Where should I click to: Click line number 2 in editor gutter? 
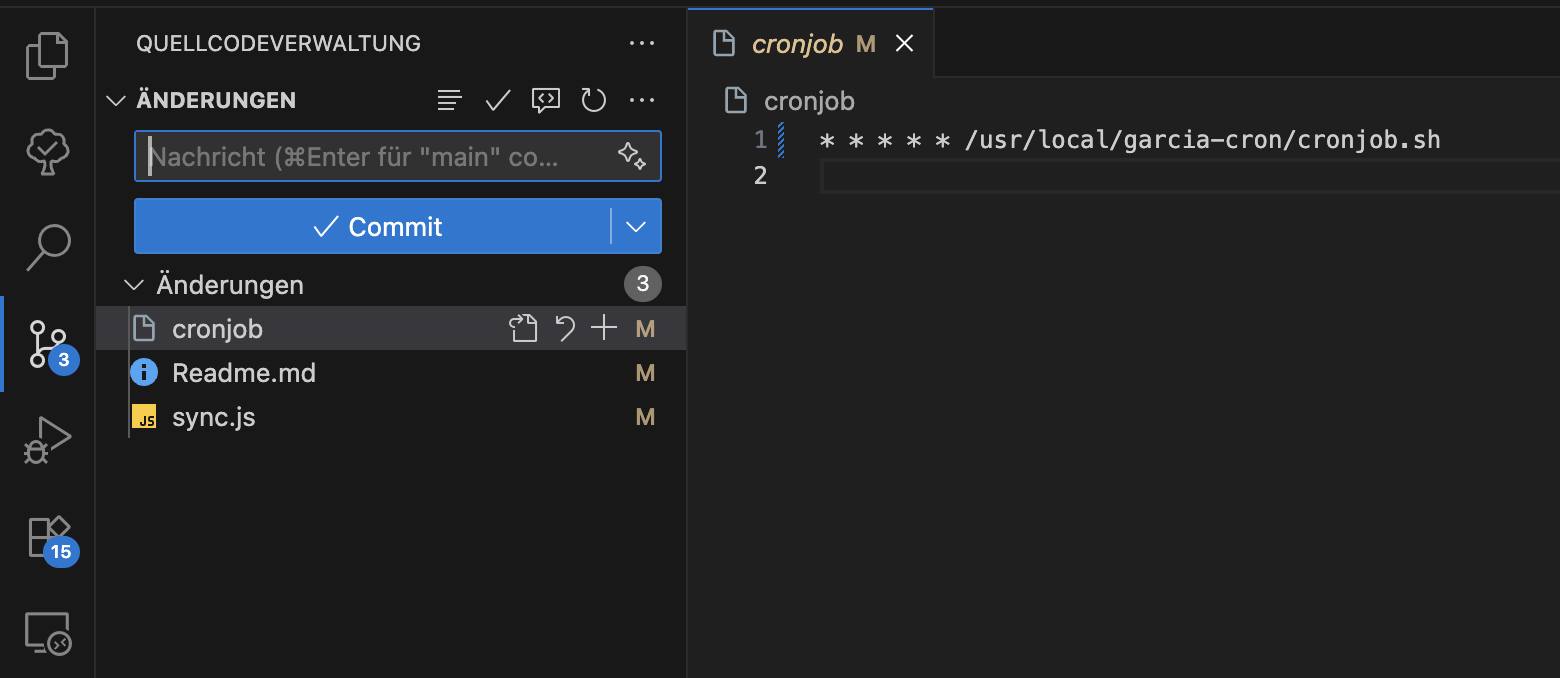pos(760,176)
